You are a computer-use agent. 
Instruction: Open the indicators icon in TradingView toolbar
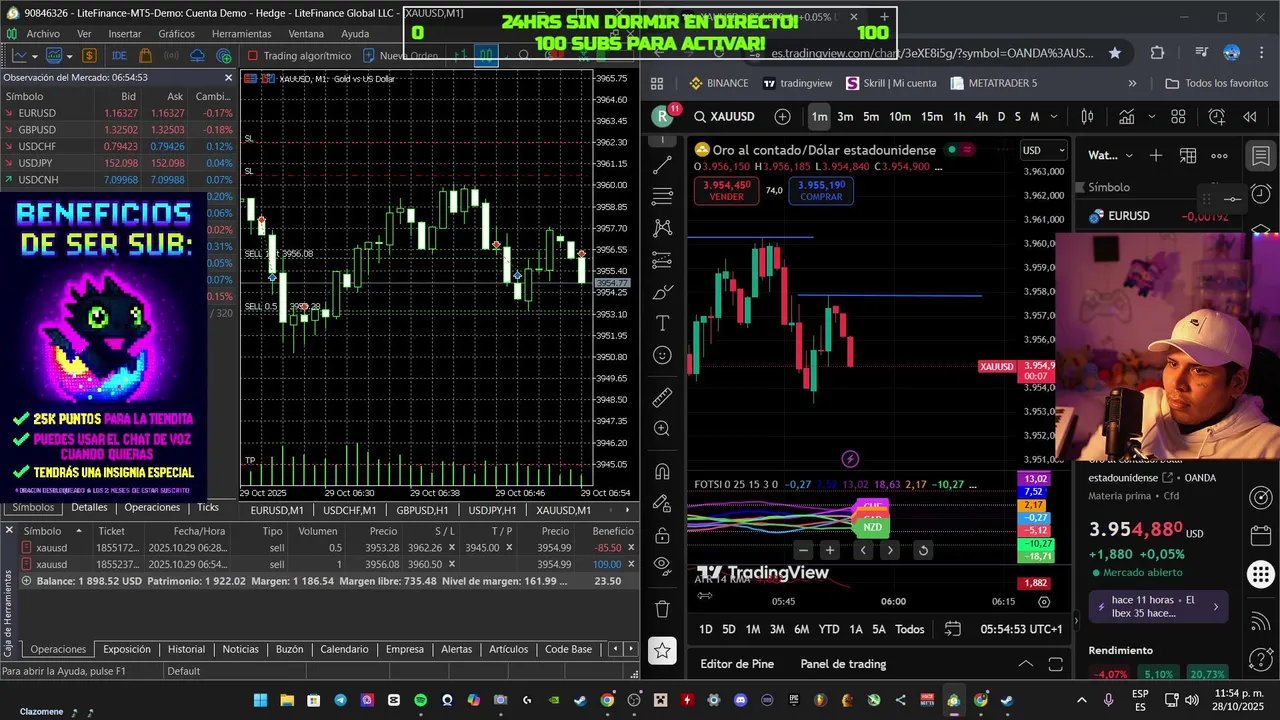coord(1127,117)
